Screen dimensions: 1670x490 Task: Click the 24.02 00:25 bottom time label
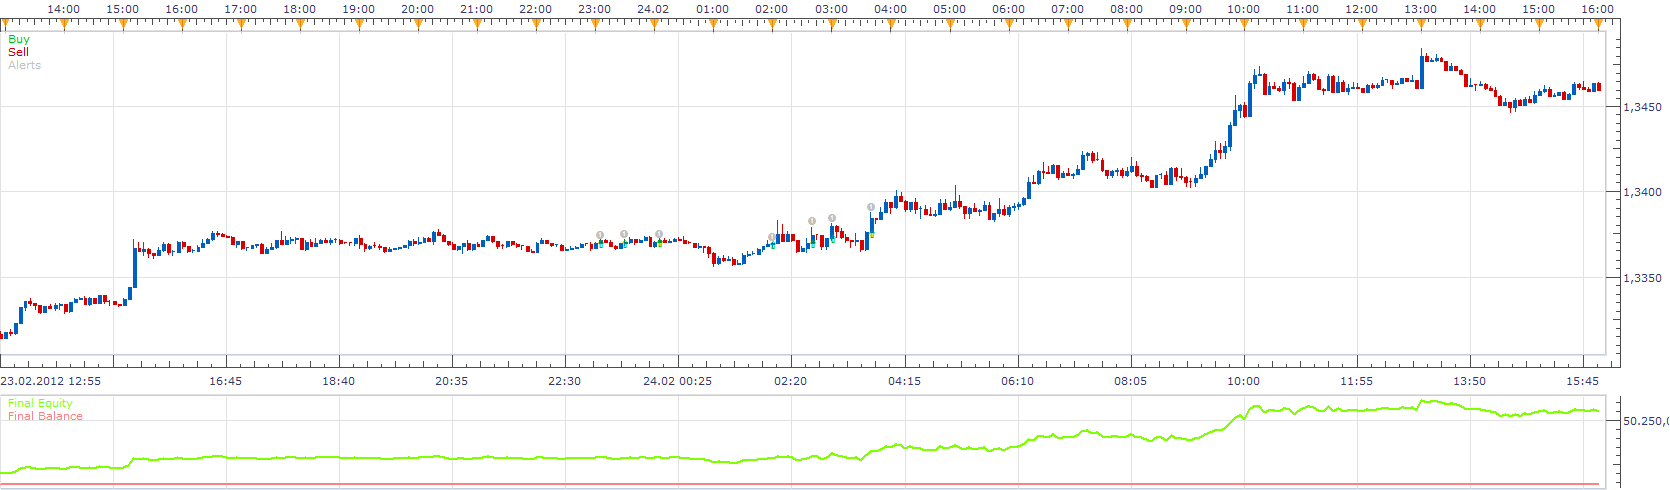point(677,381)
